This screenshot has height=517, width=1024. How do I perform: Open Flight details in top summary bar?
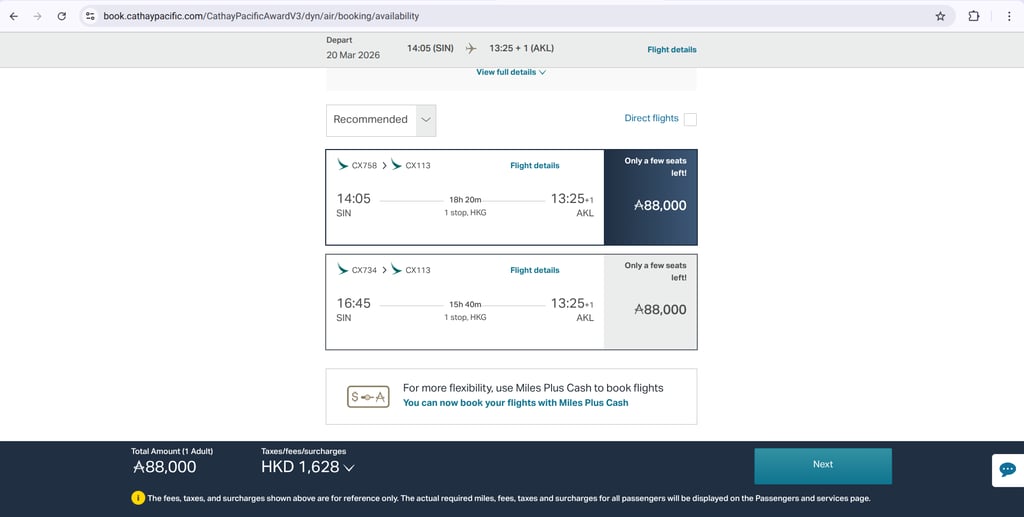click(x=672, y=50)
